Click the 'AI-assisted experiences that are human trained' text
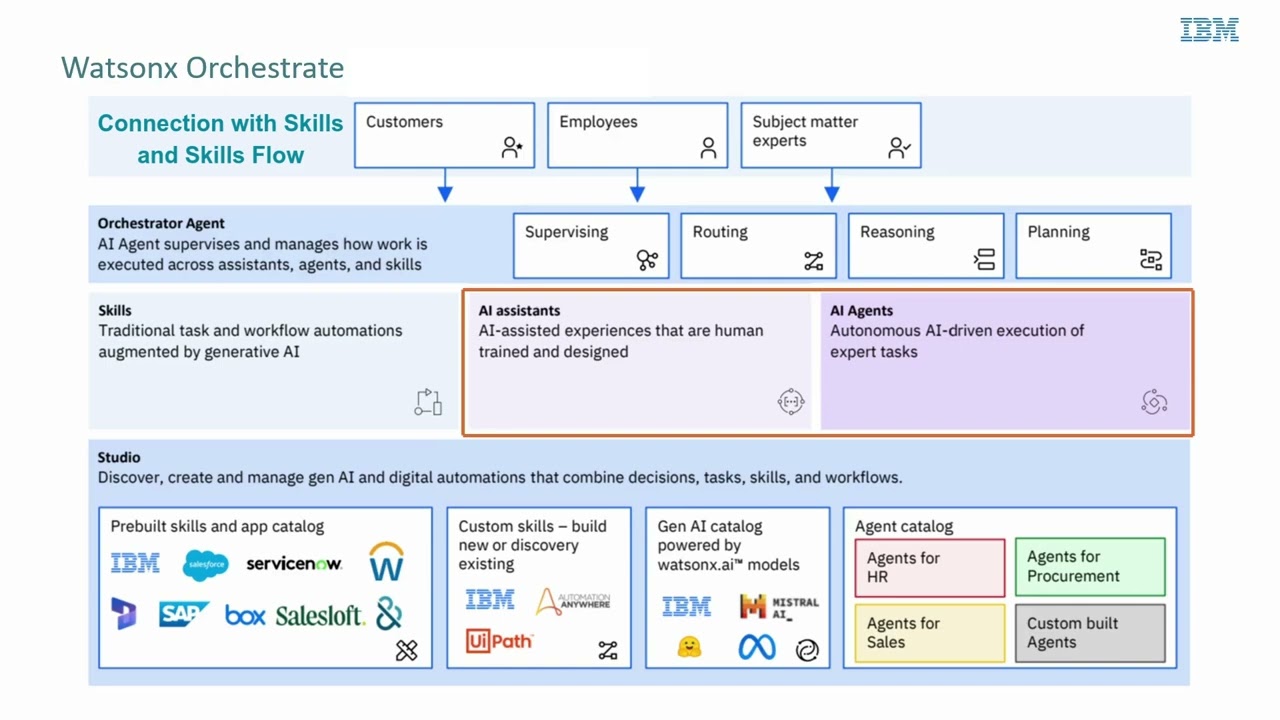The width and height of the screenshot is (1280, 720). click(620, 341)
